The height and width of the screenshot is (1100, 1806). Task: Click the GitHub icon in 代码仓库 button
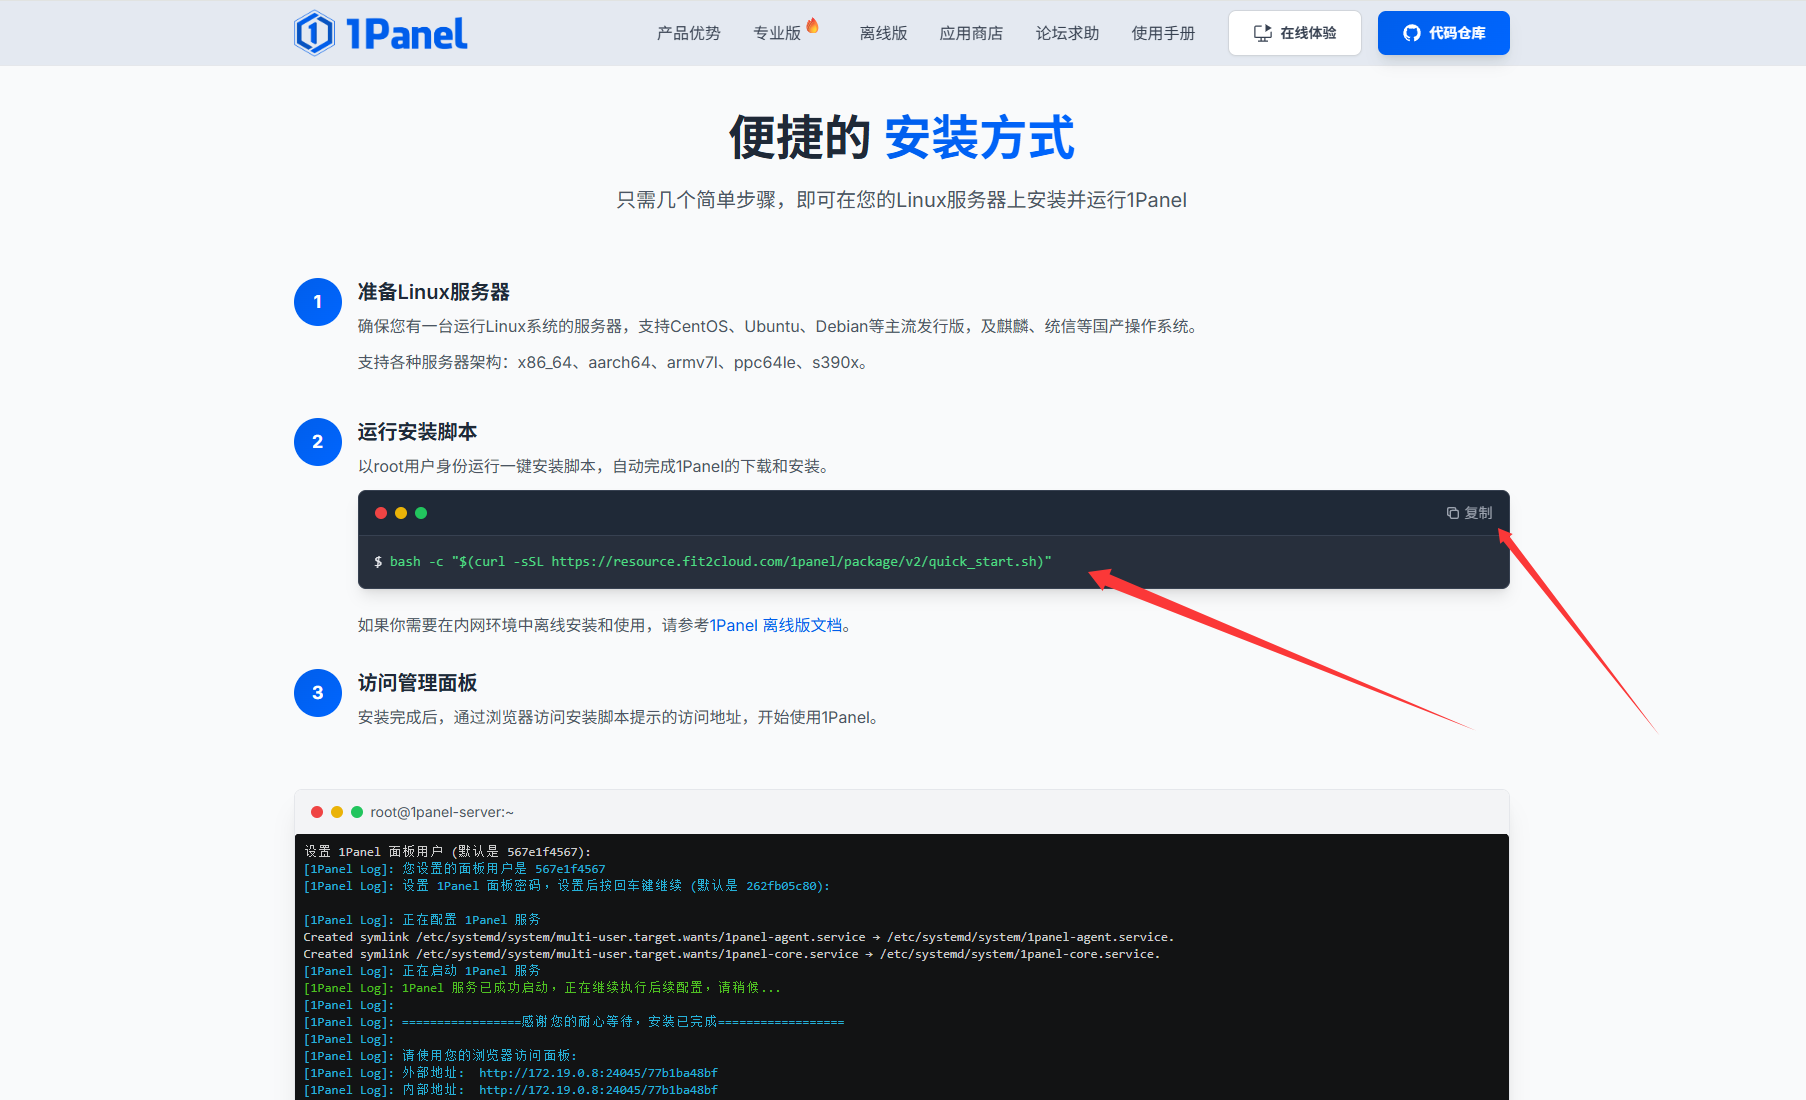pyautogui.click(x=1412, y=33)
